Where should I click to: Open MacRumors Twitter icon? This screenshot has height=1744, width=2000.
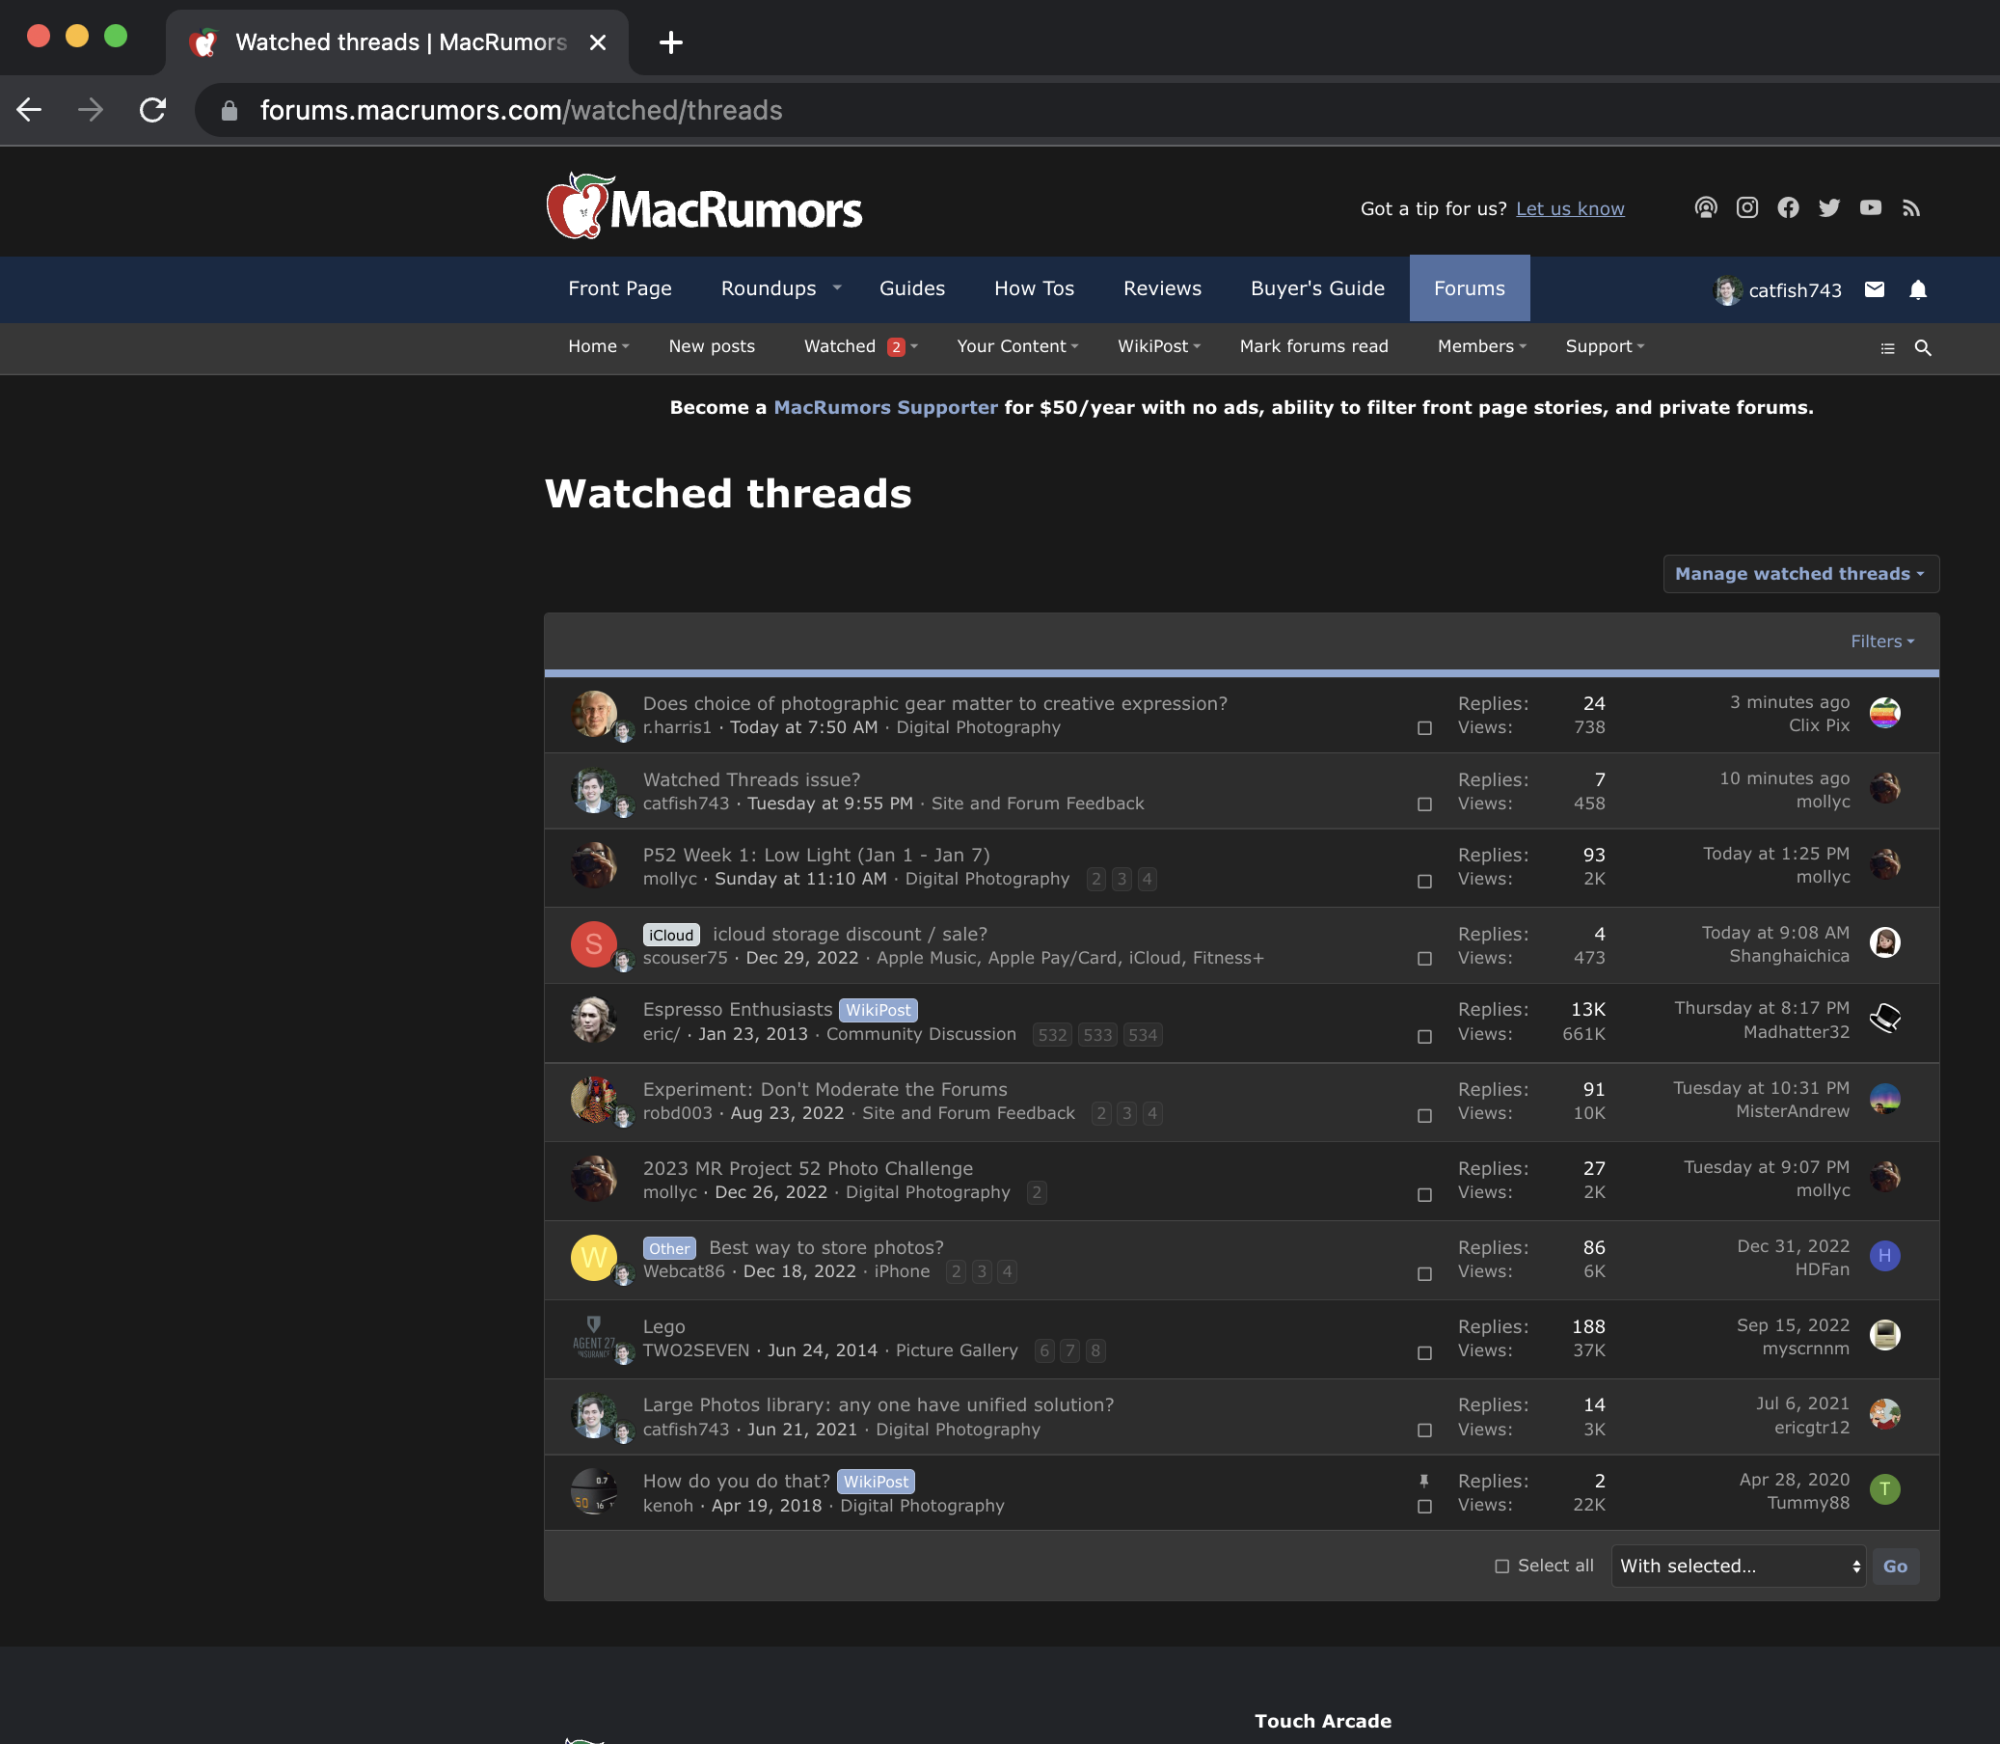[x=1829, y=208]
